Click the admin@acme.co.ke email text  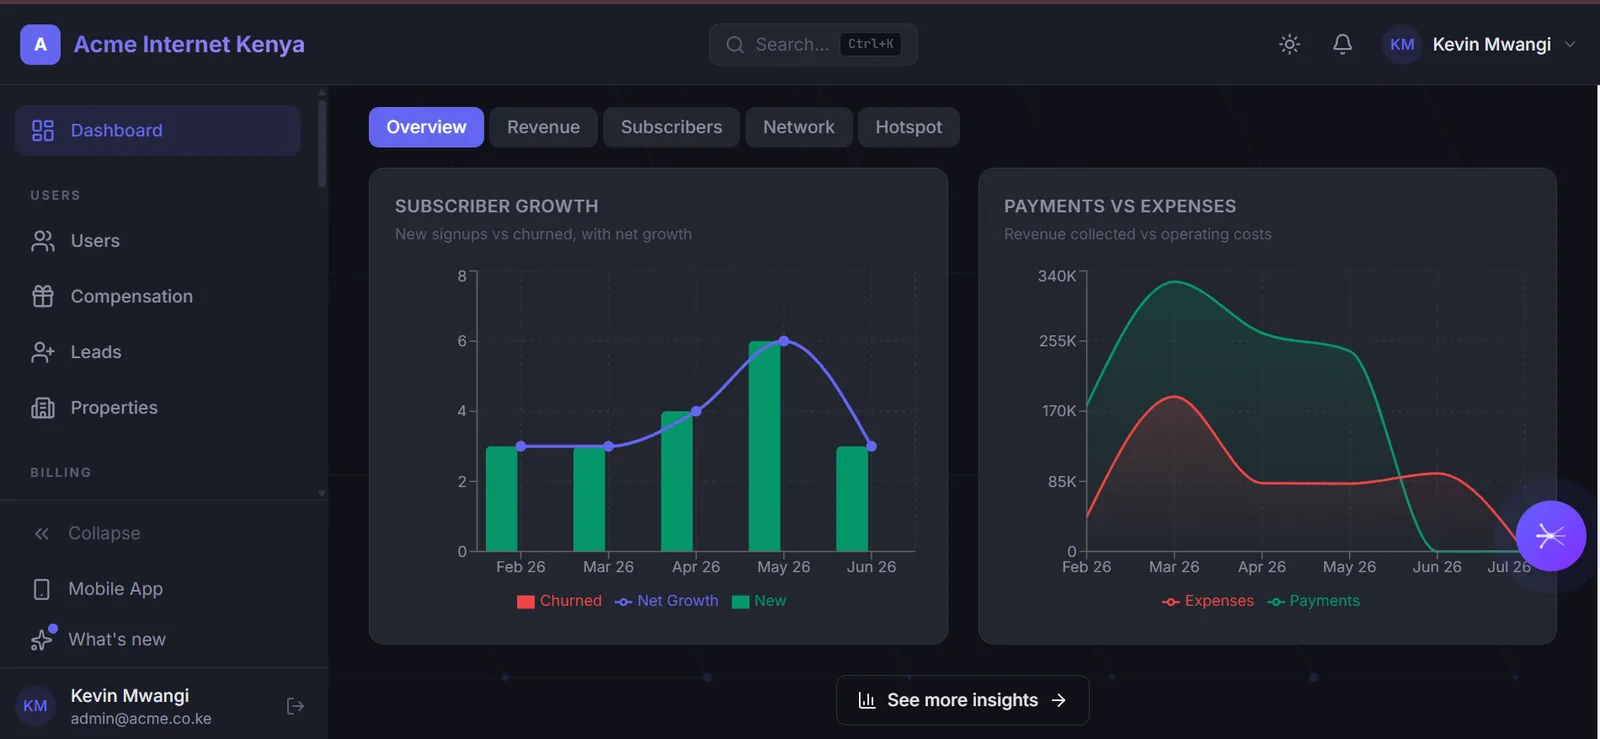coord(141,719)
